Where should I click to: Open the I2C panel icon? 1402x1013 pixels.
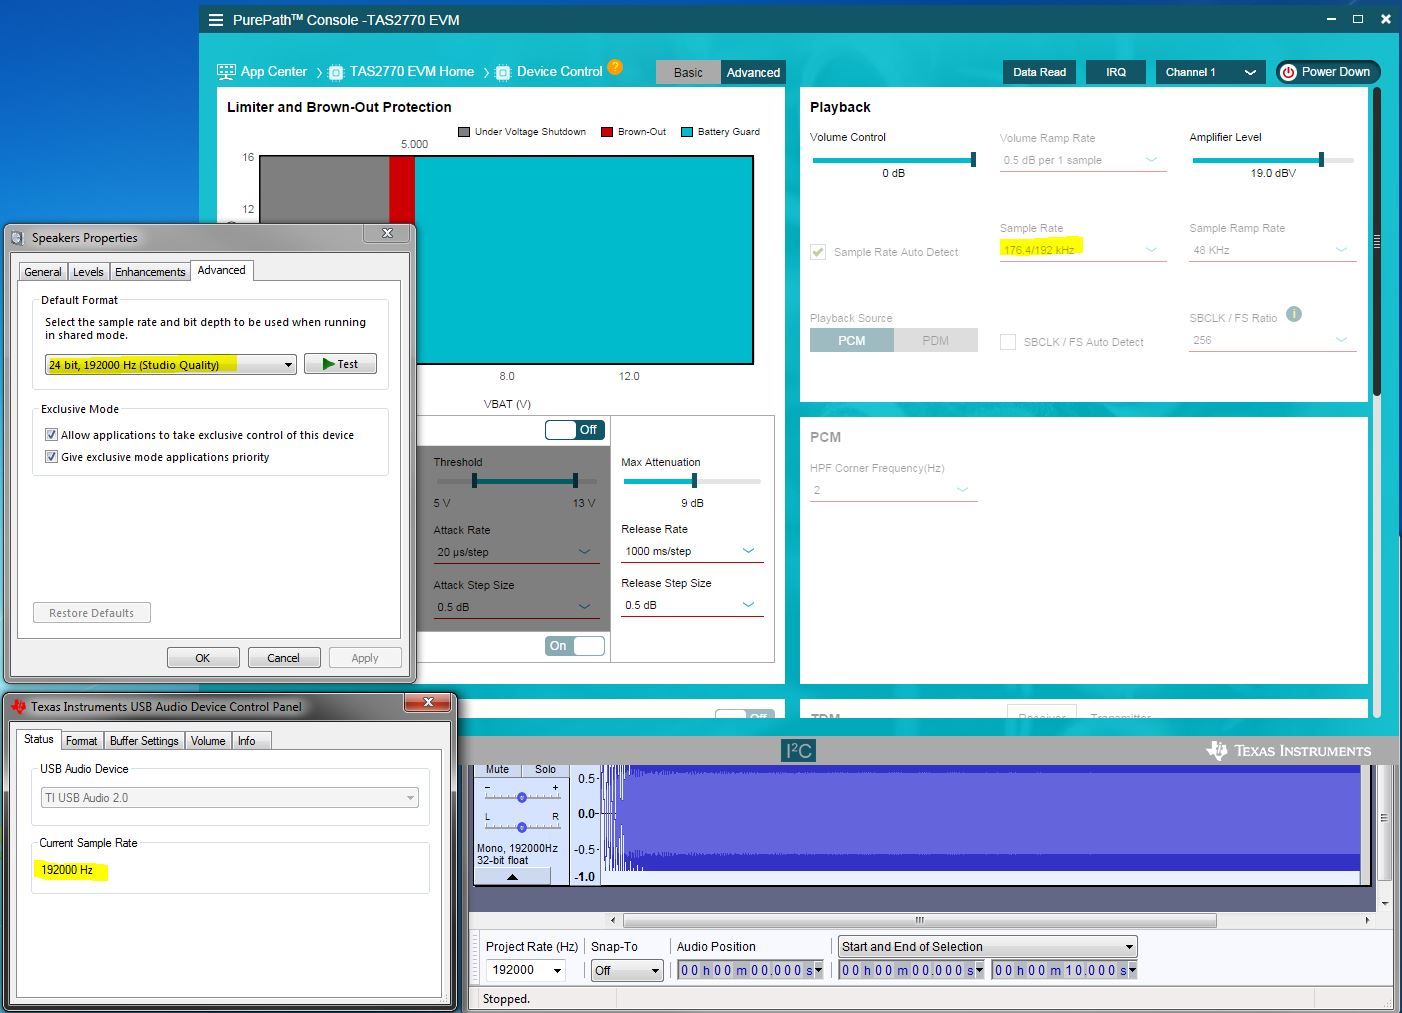[x=798, y=750]
